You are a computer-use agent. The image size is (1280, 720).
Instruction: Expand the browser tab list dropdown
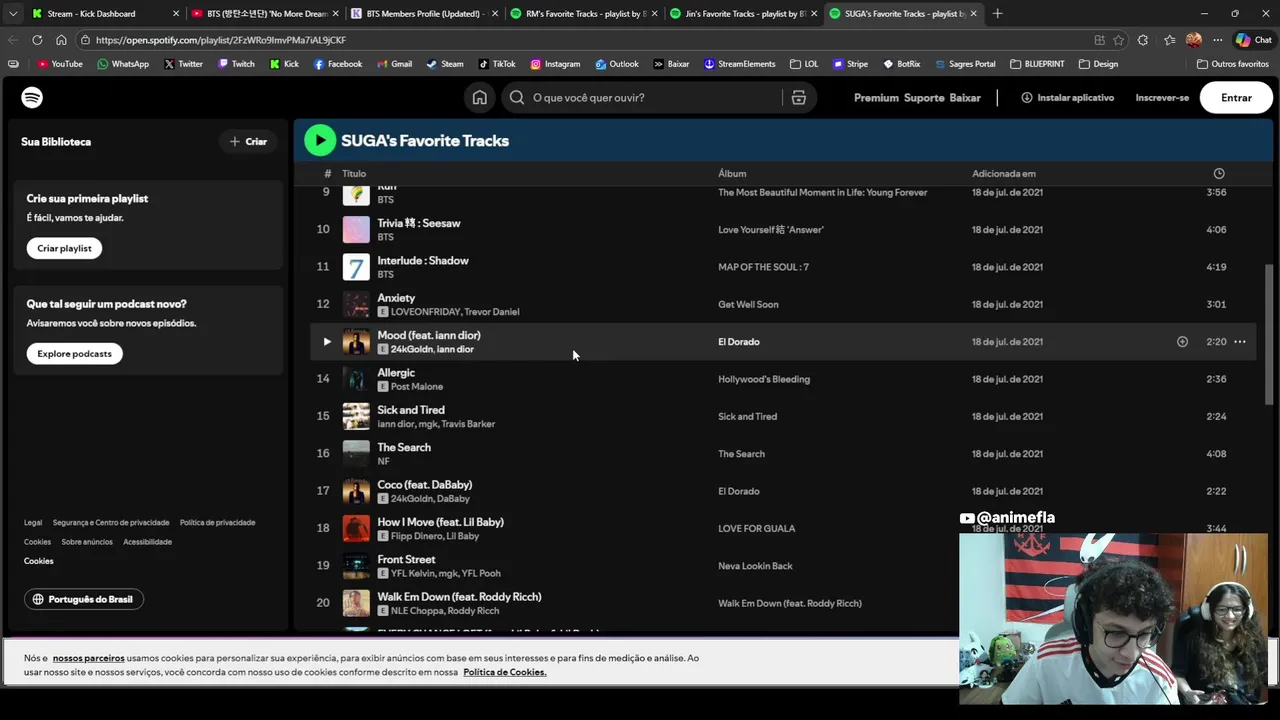point(13,14)
